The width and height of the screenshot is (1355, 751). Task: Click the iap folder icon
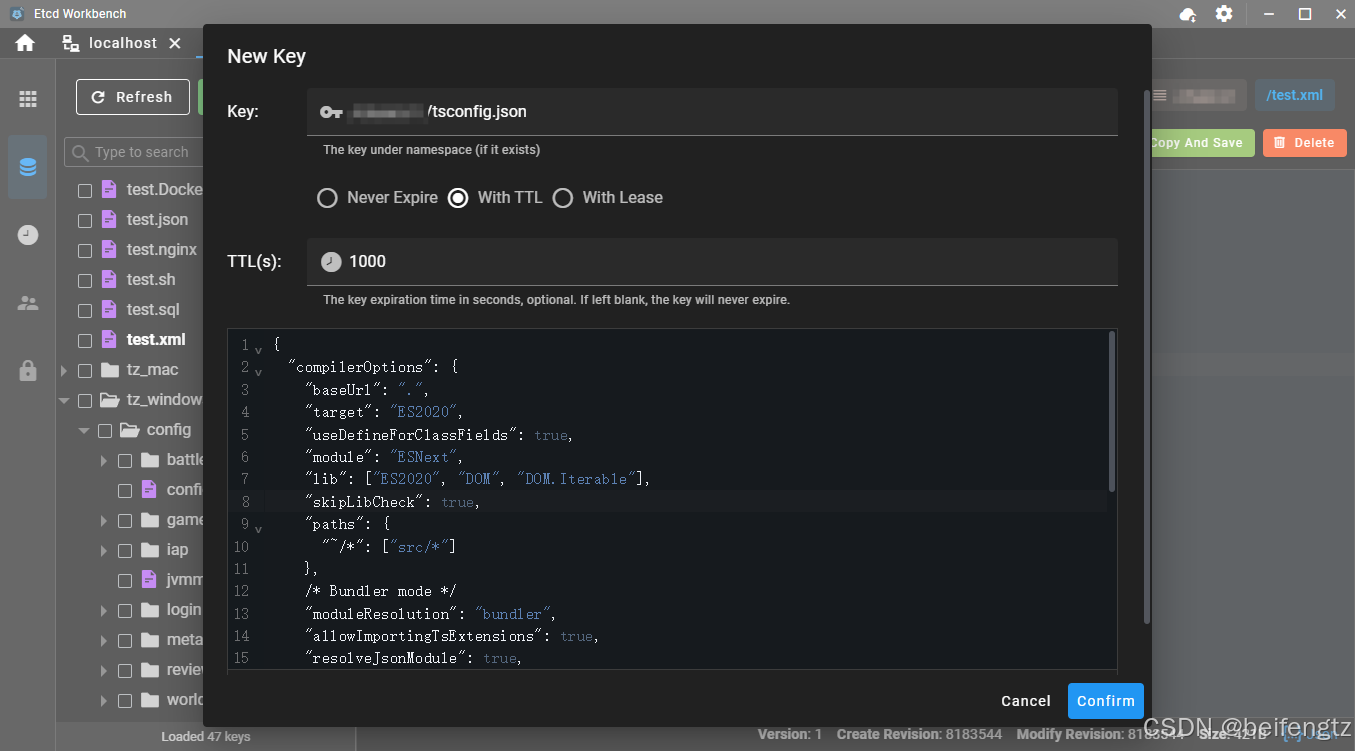[150, 550]
